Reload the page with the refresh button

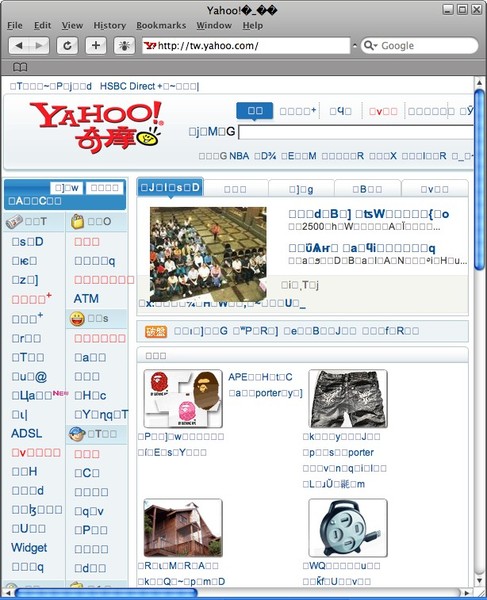pyautogui.click(x=67, y=46)
